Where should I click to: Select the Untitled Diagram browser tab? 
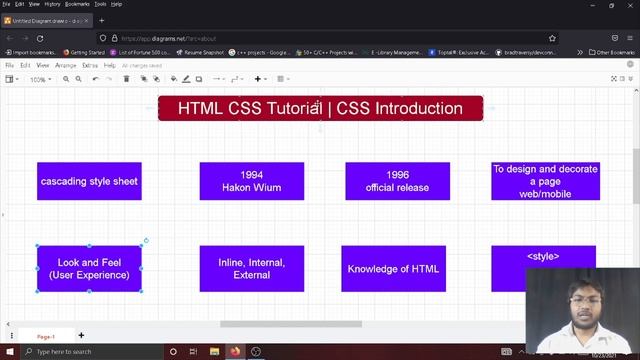point(47,21)
